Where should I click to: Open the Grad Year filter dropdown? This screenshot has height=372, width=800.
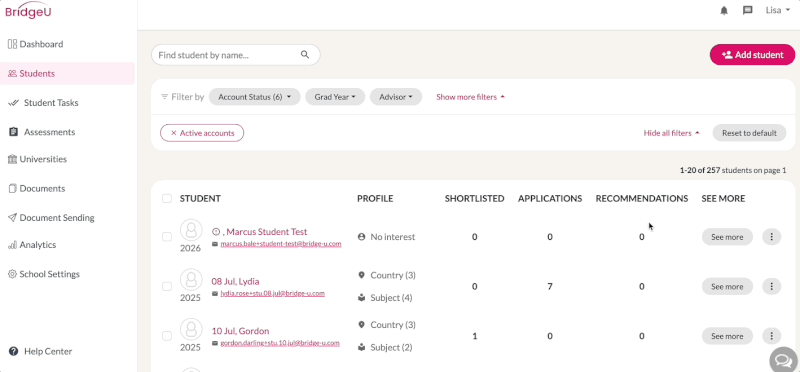[x=335, y=96]
